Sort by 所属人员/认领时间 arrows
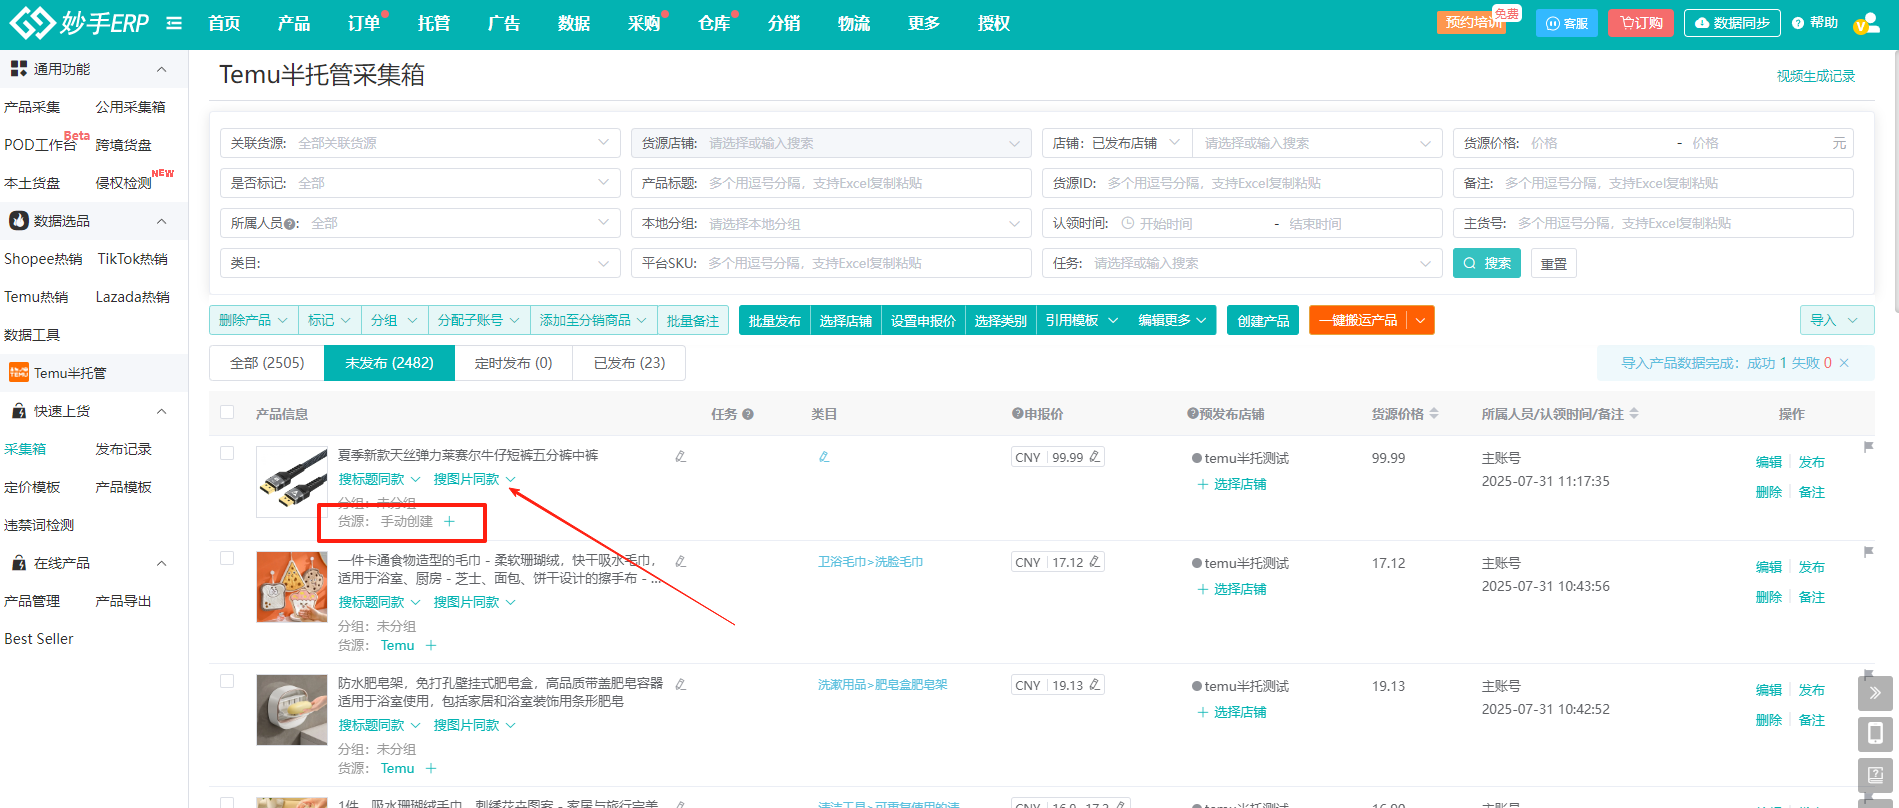The height and width of the screenshot is (808, 1899). tap(1634, 413)
